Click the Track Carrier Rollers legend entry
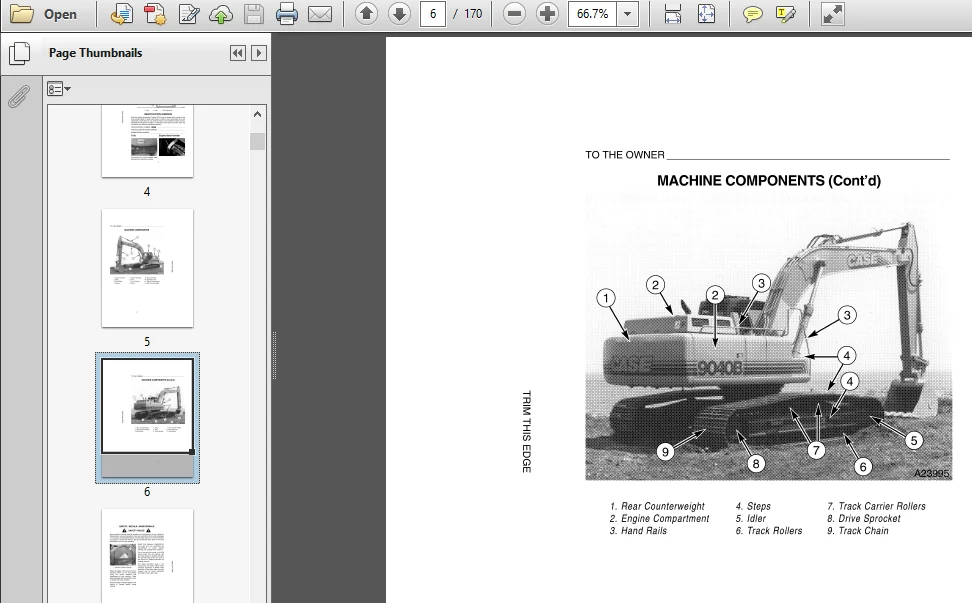The width and height of the screenshot is (972, 603). coord(876,506)
